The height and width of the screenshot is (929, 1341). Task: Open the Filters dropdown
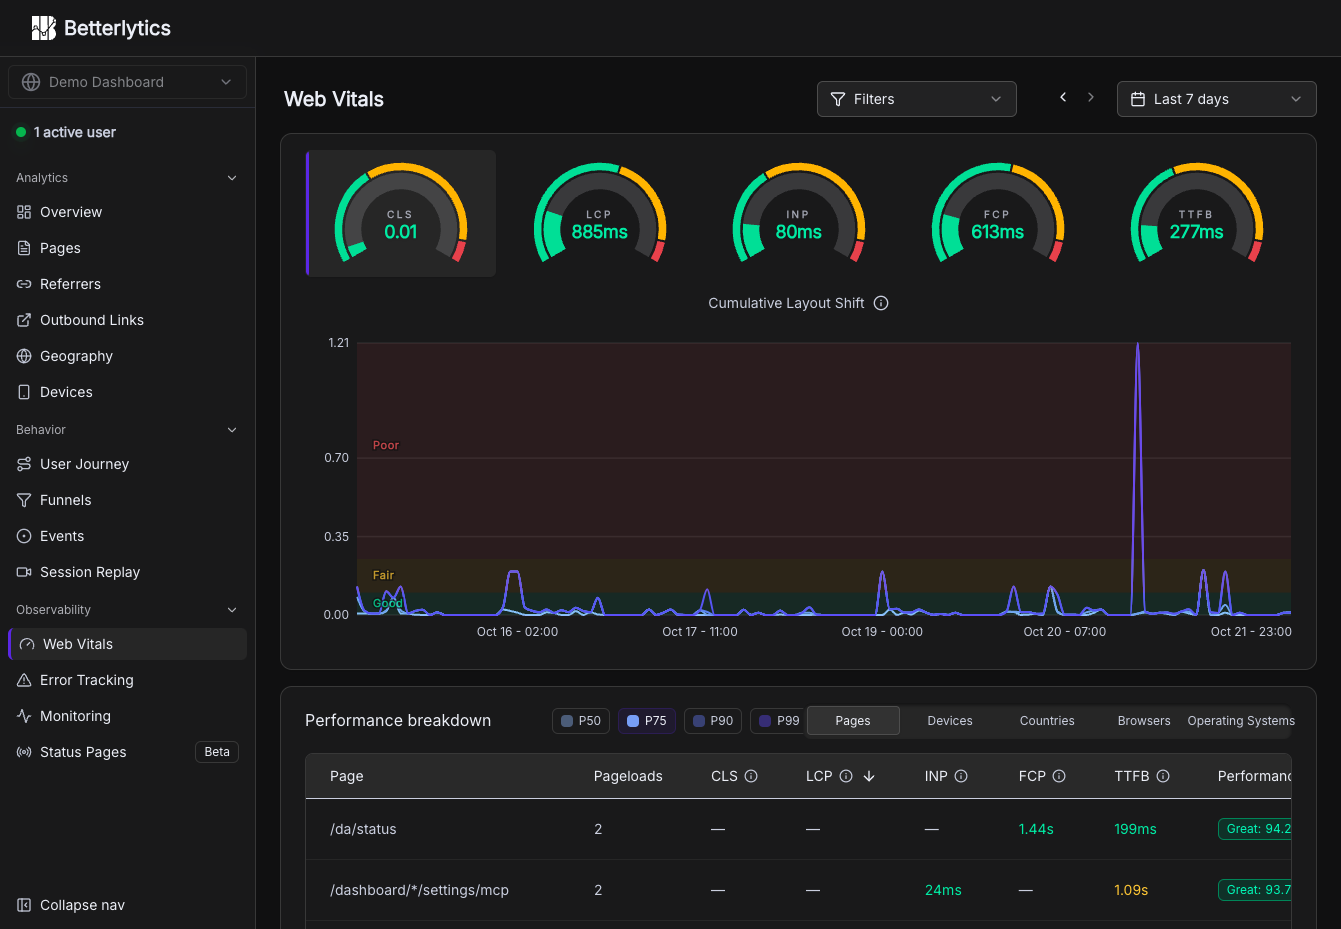click(917, 99)
